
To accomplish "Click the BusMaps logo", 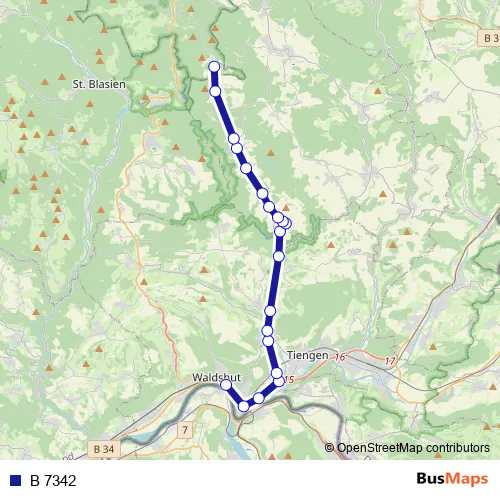I will (452, 479).
